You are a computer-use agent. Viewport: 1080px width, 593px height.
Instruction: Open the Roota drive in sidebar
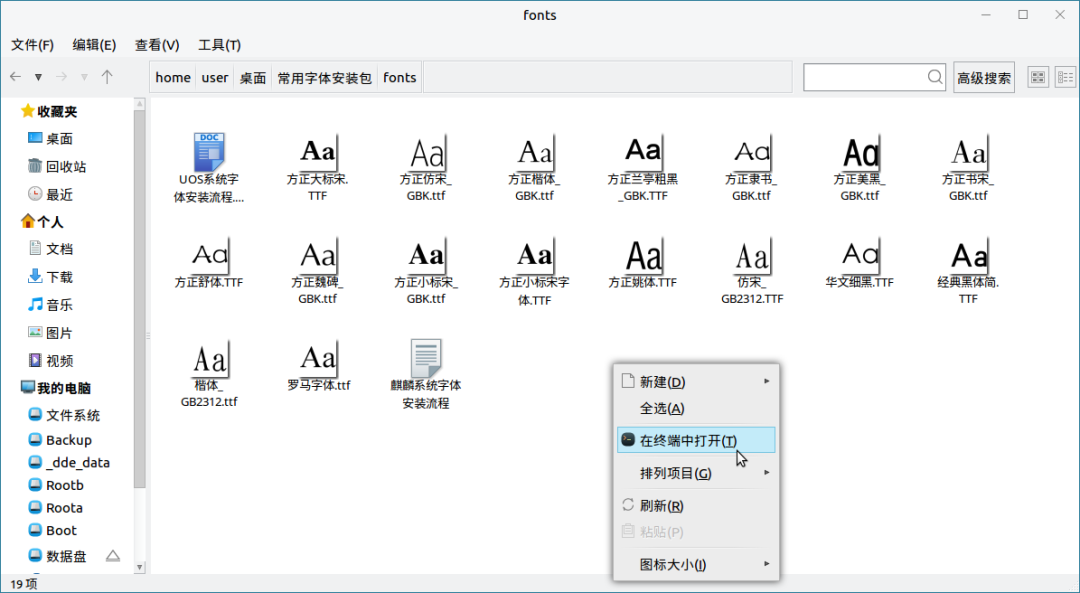coord(56,508)
